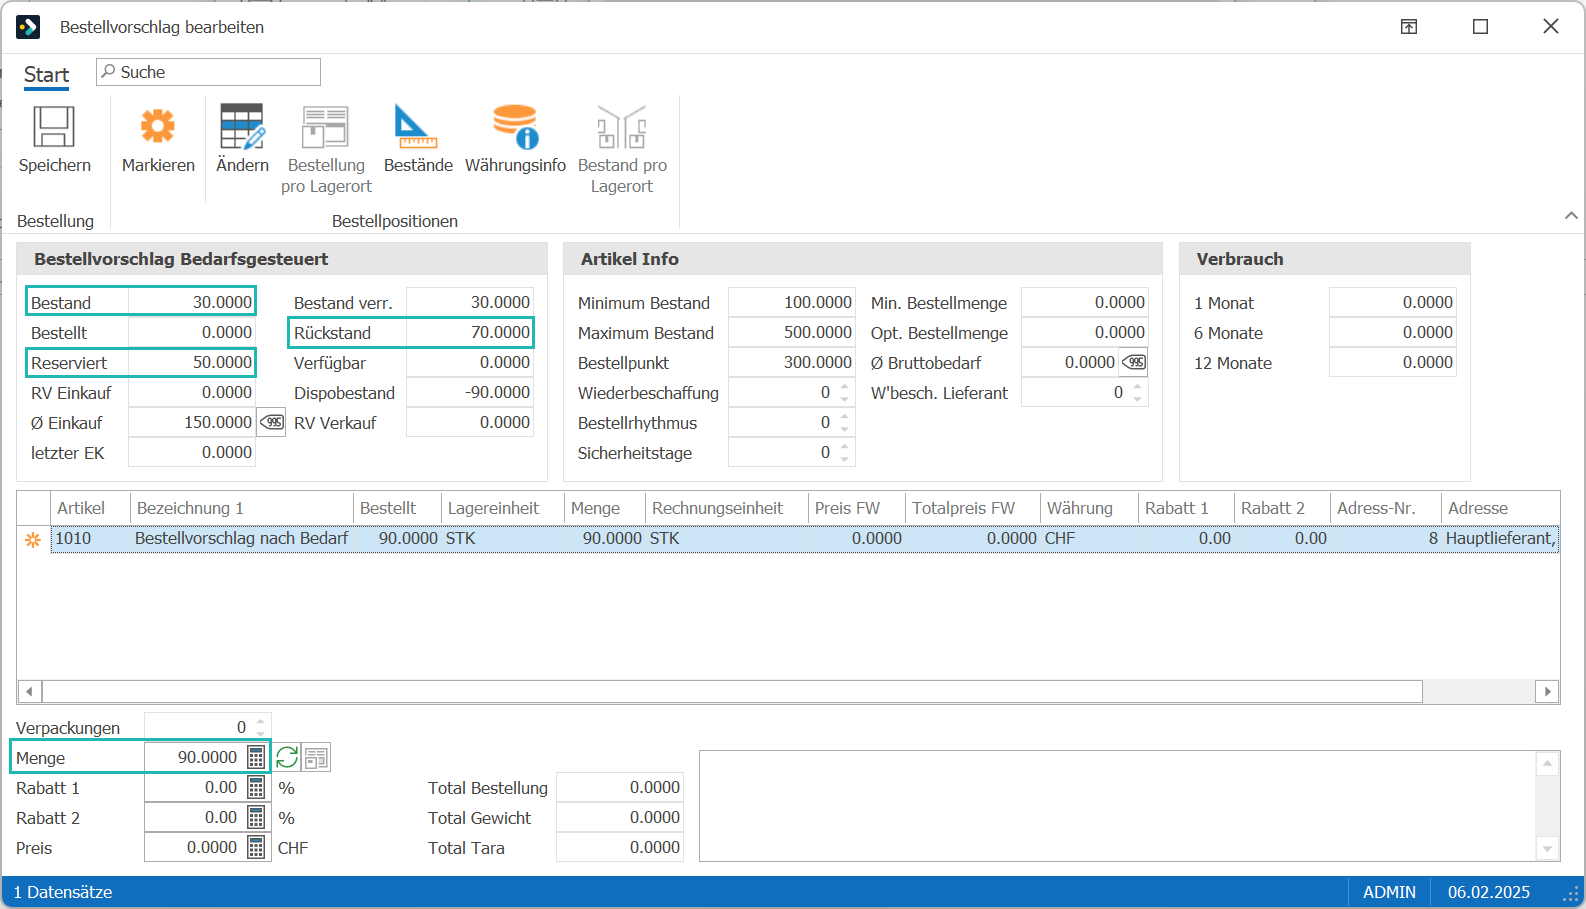Increase Wiederbeschaffung spinner value
The image size is (1586, 909).
pyautogui.click(x=845, y=387)
